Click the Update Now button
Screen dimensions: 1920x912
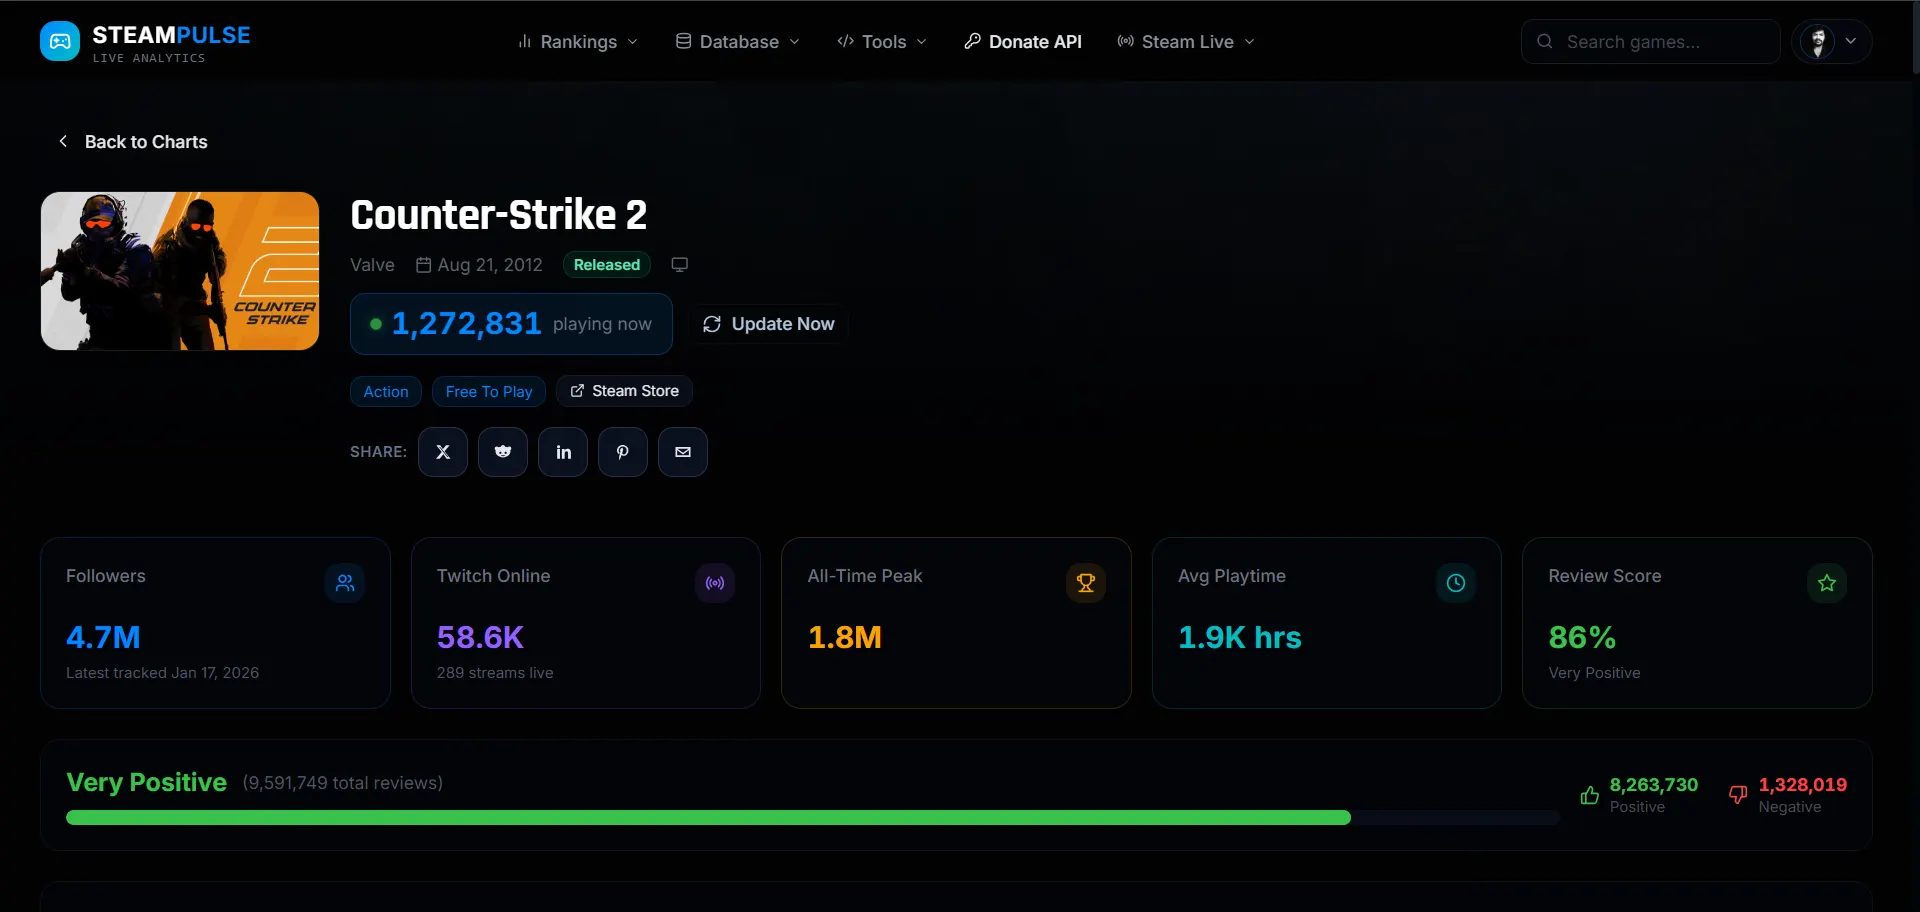pos(769,324)
